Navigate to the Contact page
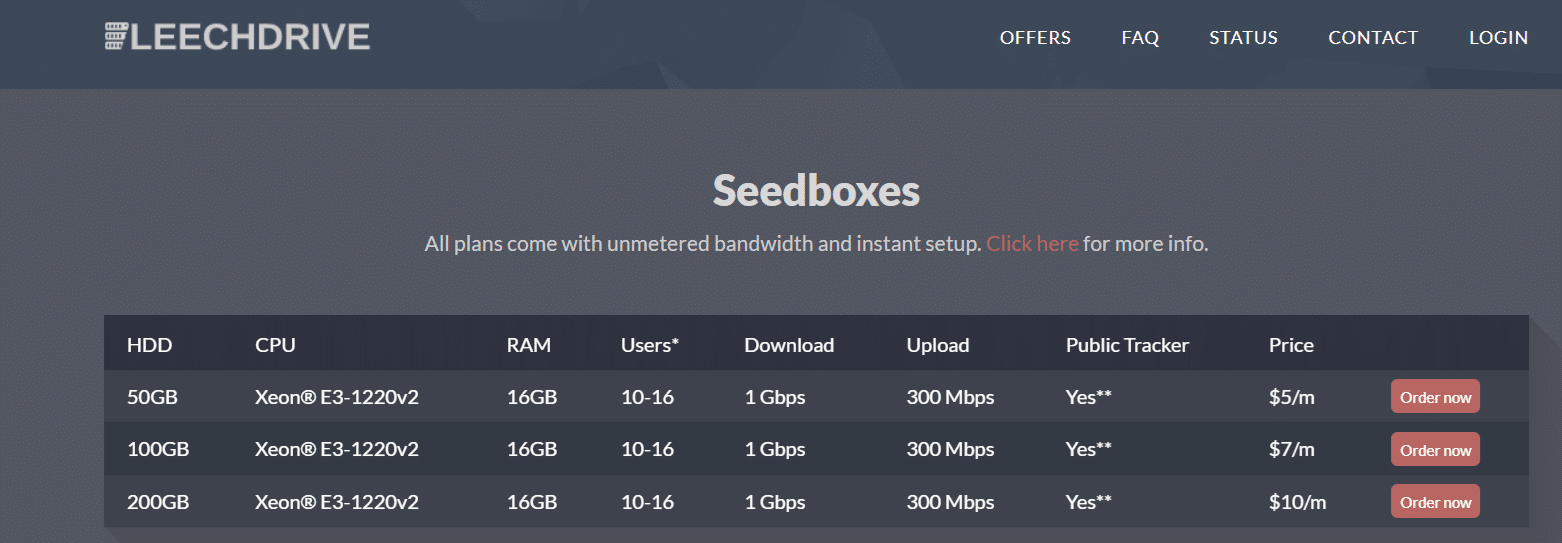Image resolution: width=1562 pixels, height=543 pixels. (1373, 38)
